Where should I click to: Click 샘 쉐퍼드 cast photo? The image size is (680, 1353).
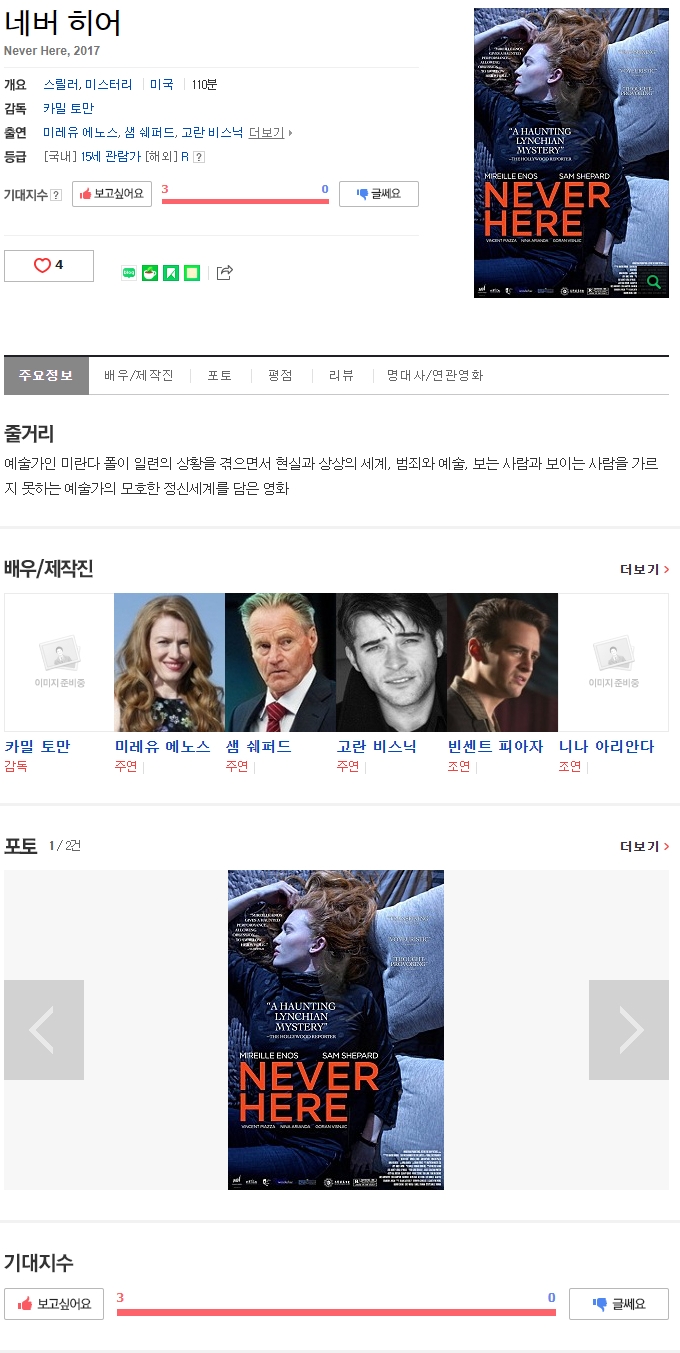pos(280,662)
